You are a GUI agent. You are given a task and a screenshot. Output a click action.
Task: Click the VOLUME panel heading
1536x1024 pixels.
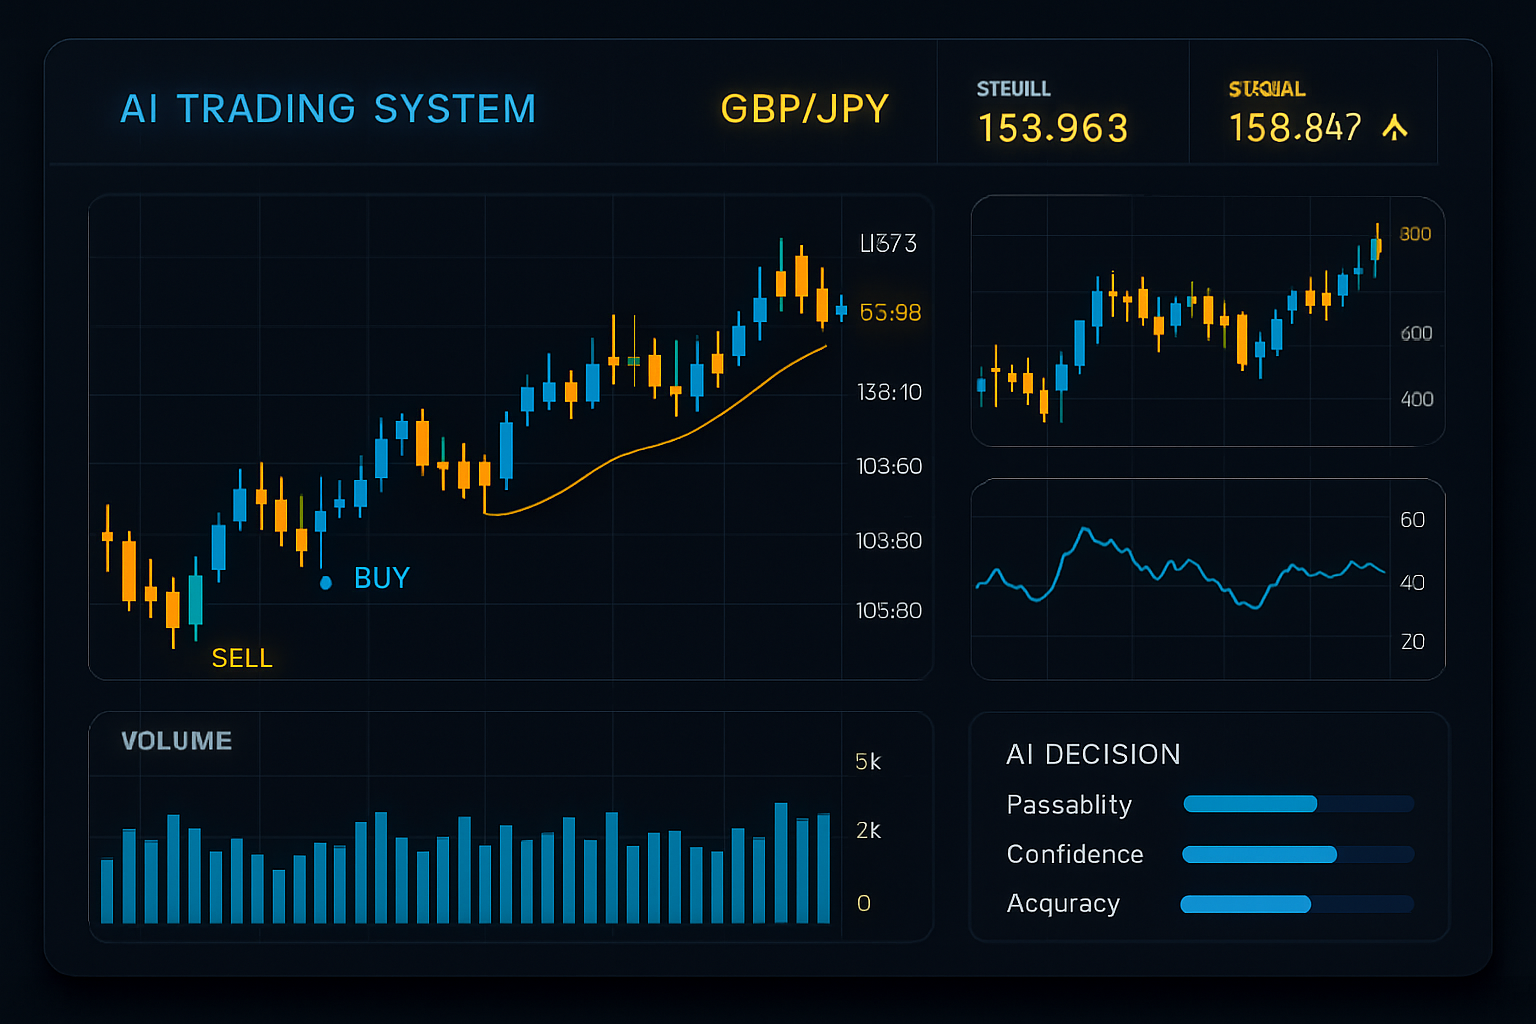click(x=176, y=741)
